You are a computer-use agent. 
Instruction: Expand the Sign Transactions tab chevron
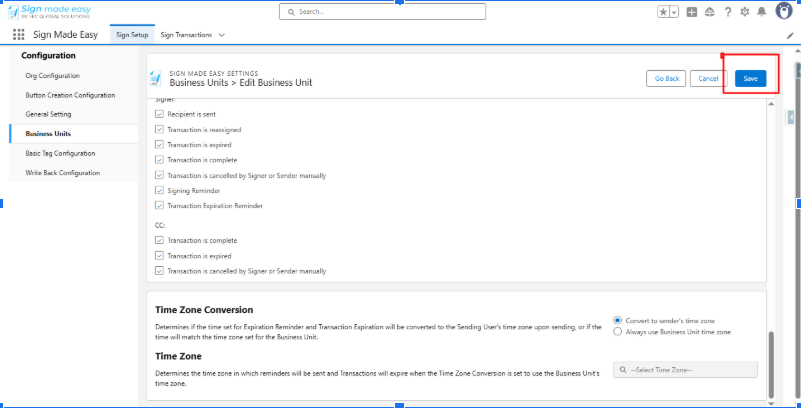(221, 35)
